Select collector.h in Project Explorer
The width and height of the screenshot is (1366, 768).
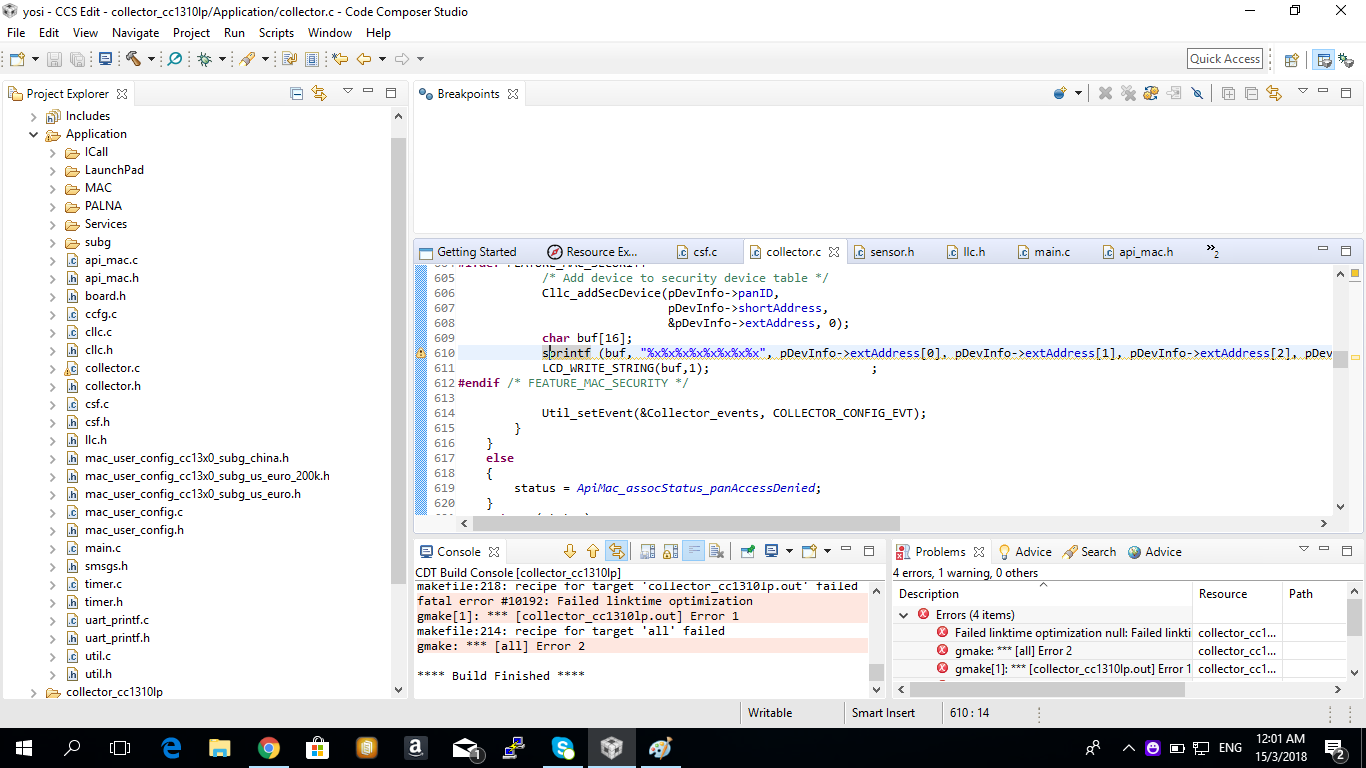[112, 386]
